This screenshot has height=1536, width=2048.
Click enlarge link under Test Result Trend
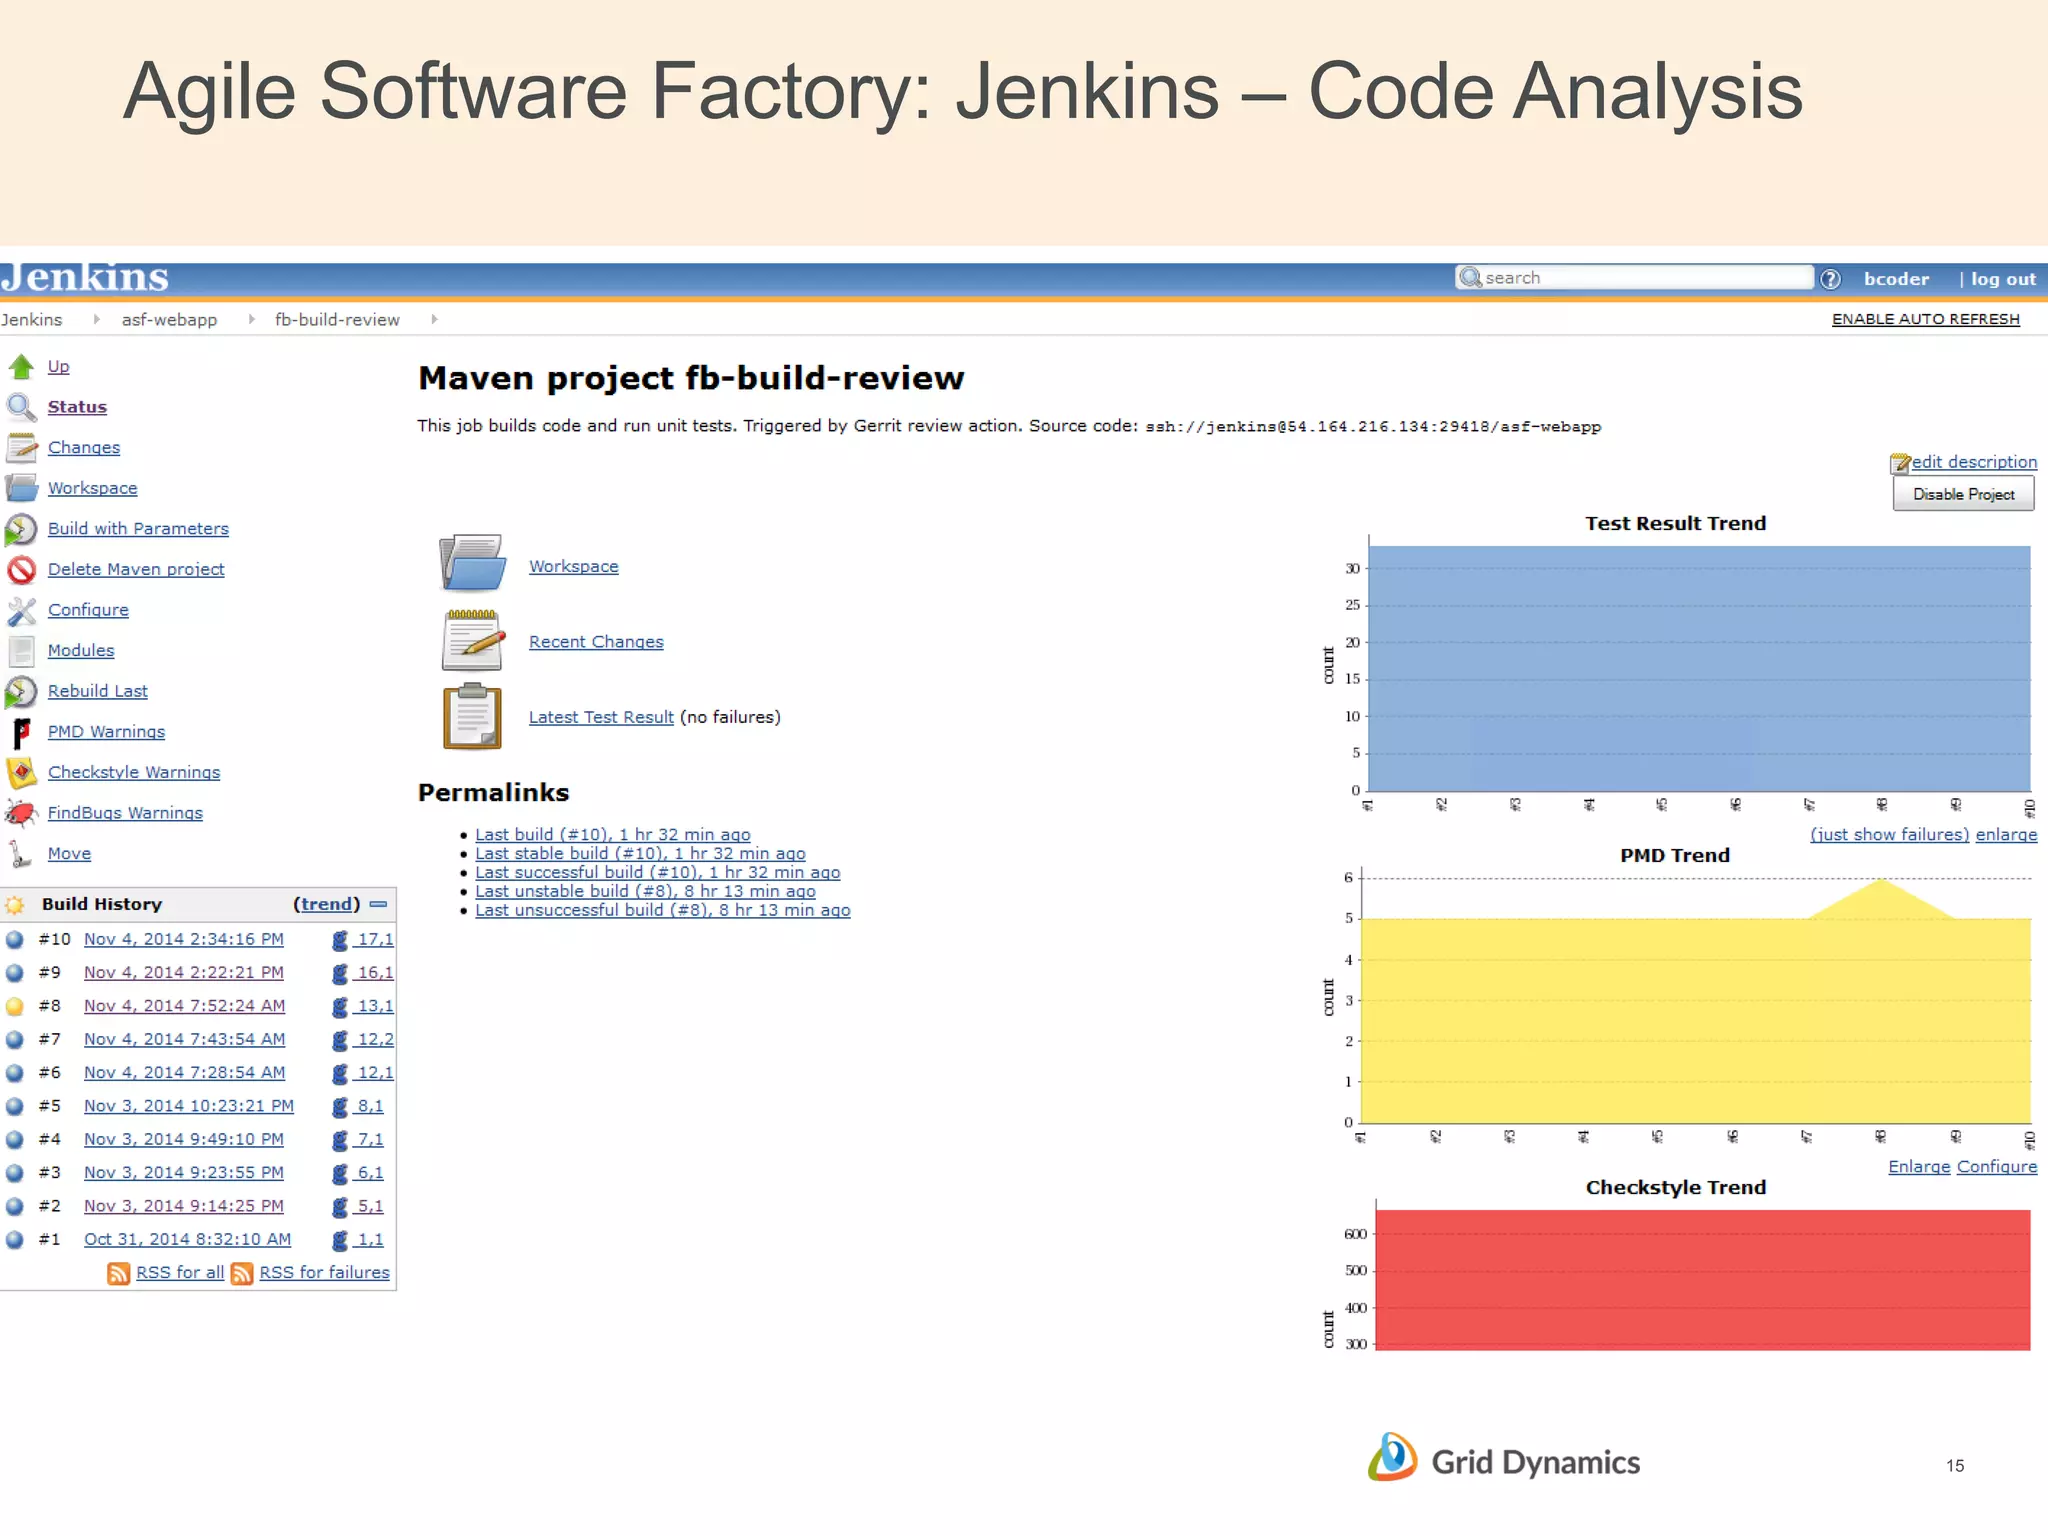(2006, 835)
